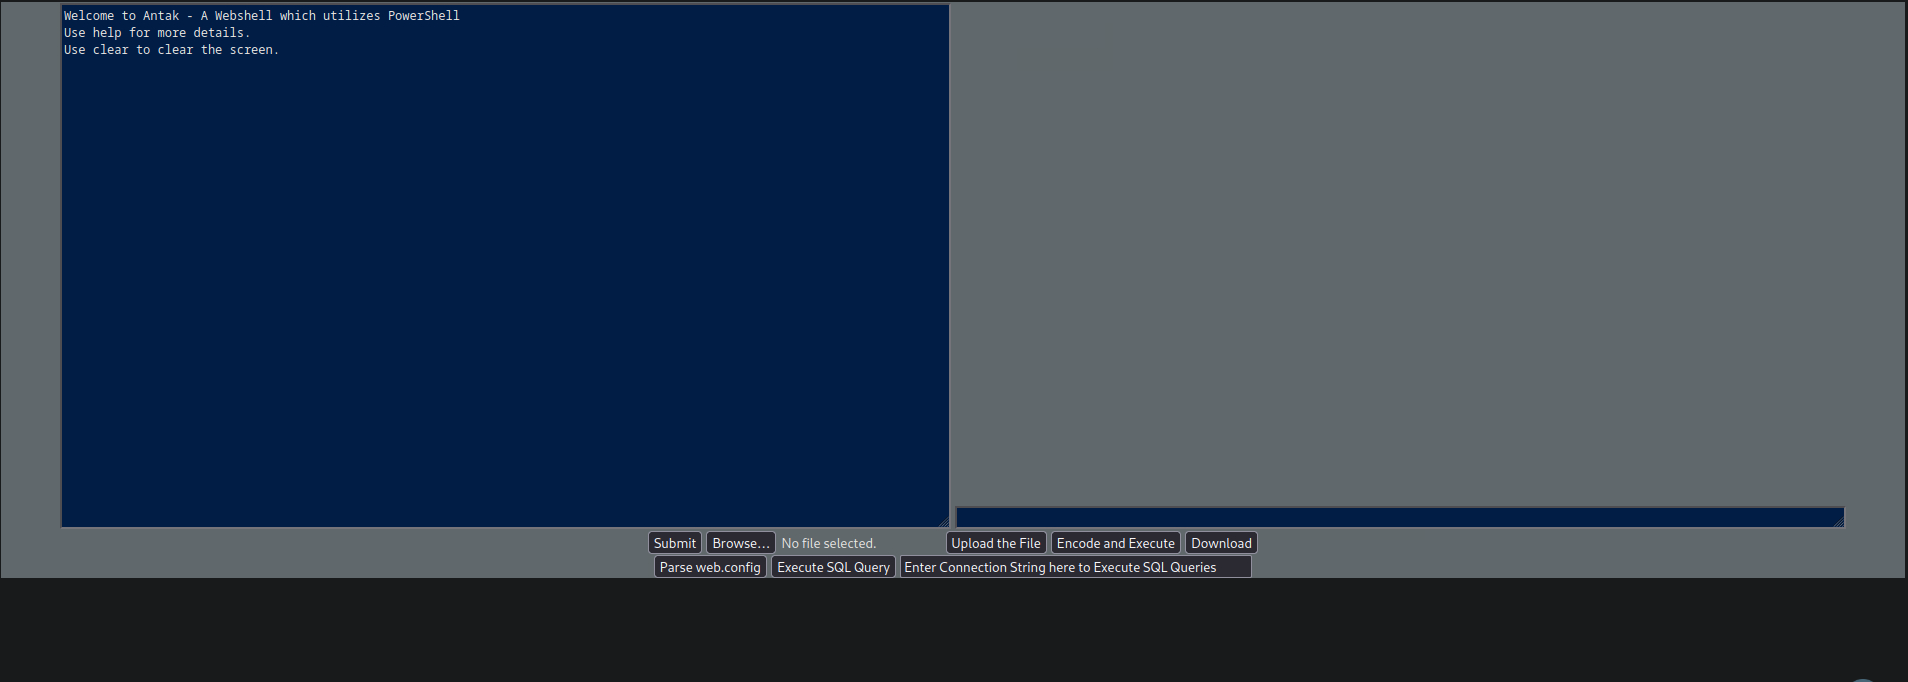Image resolution: width=1908 pixels, height=682 pixels.
Task: Click the empty gray panel above the command box
Action: click(1400, 250)
